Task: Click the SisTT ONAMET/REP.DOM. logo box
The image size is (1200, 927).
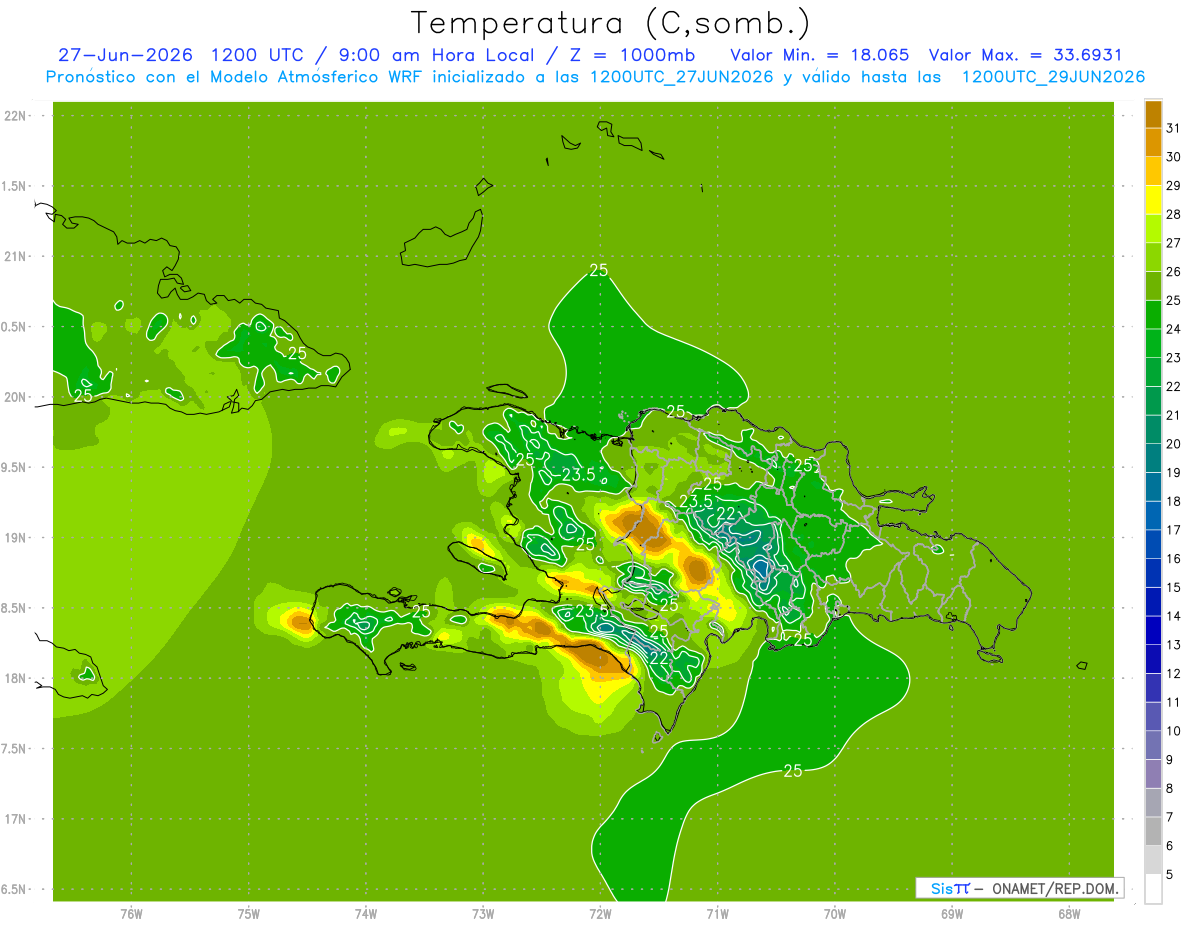Action: [x=1019, y=888]
